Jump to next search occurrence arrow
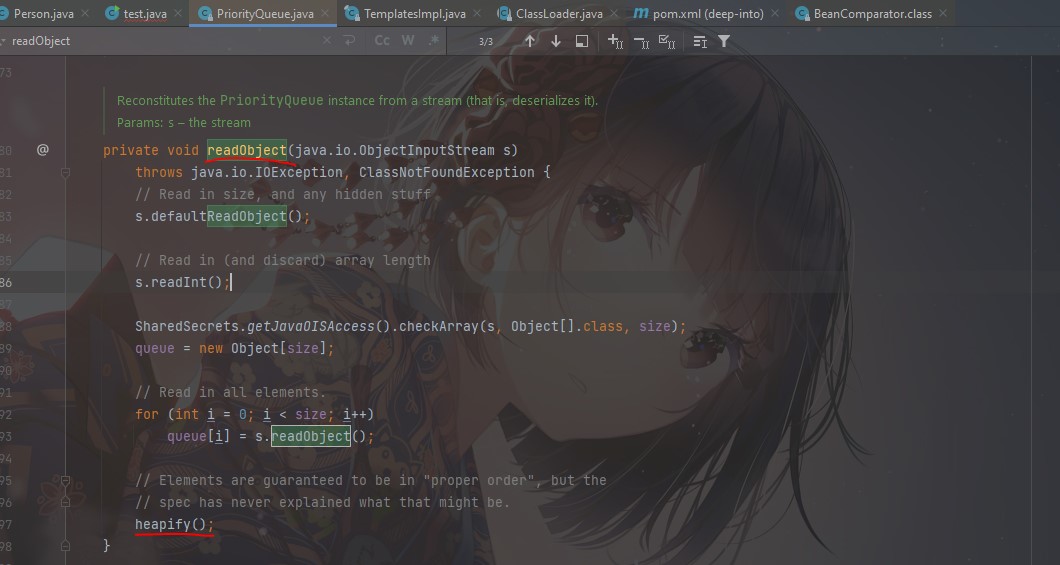1060x565 pixels. [x=556, y=41]
